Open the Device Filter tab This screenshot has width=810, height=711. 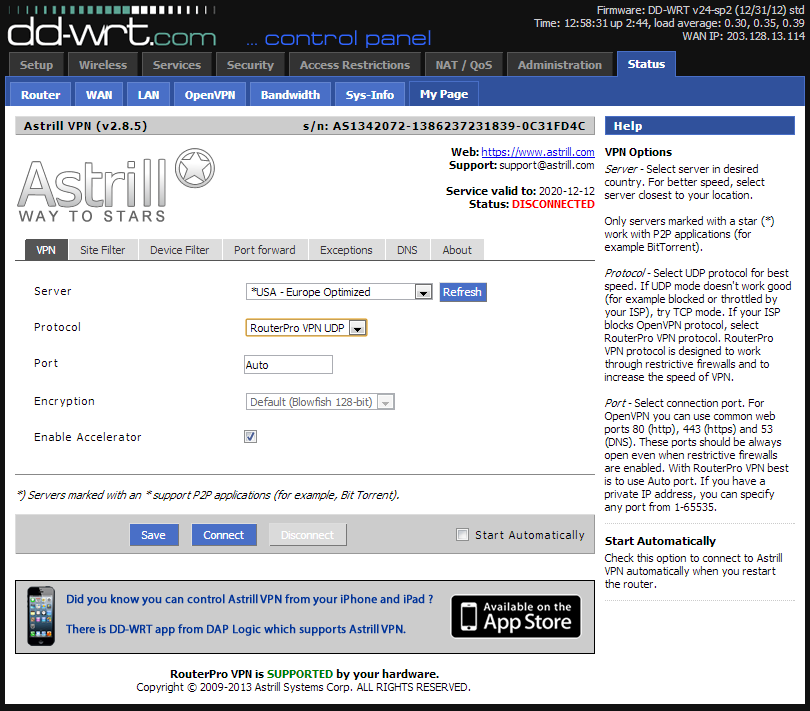click(180, 250)
